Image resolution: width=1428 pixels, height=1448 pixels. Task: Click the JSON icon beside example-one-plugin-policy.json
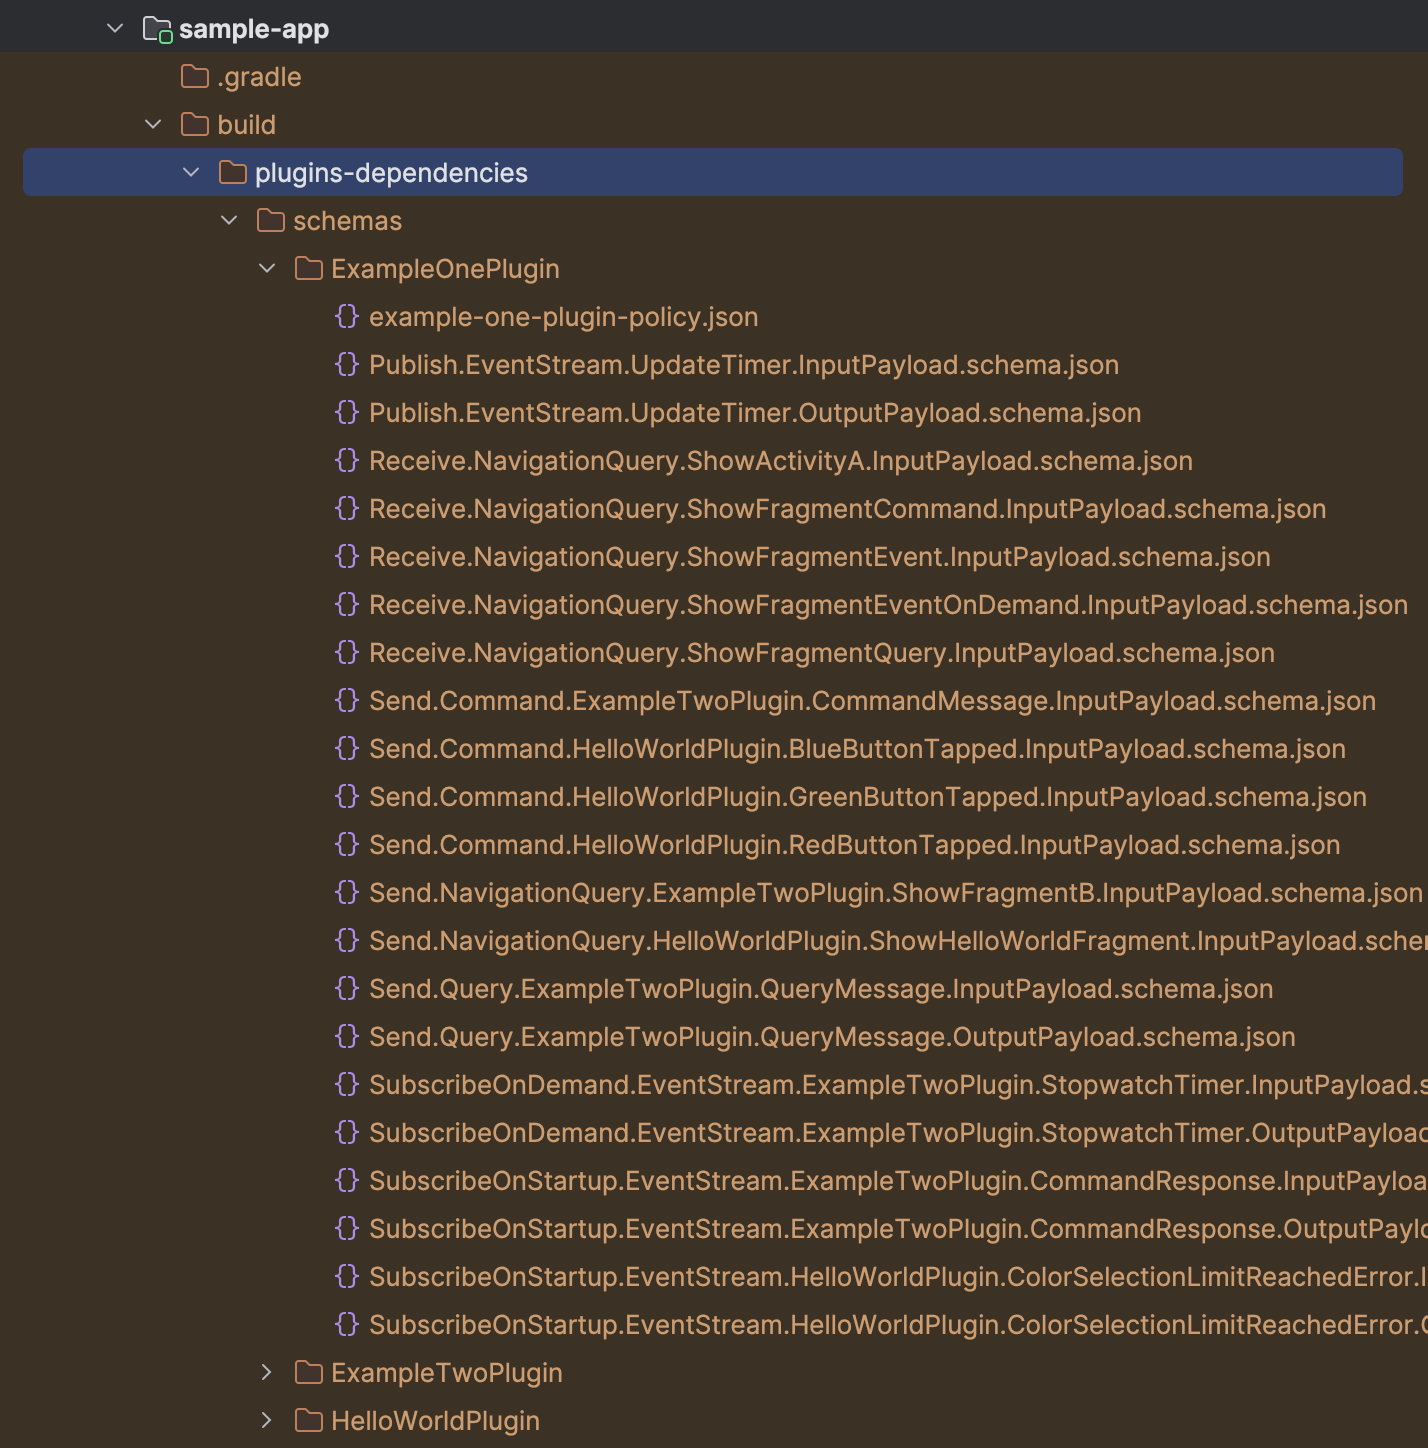pyautogui.click(x=347, y=316)
